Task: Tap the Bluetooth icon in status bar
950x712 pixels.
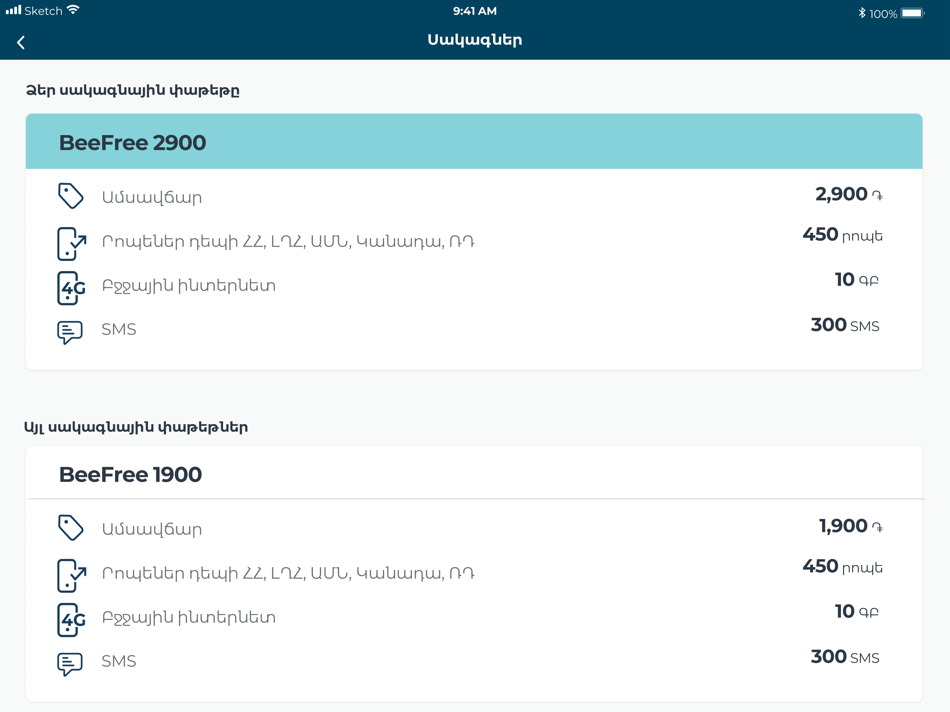Action: (x=862, y=13)
